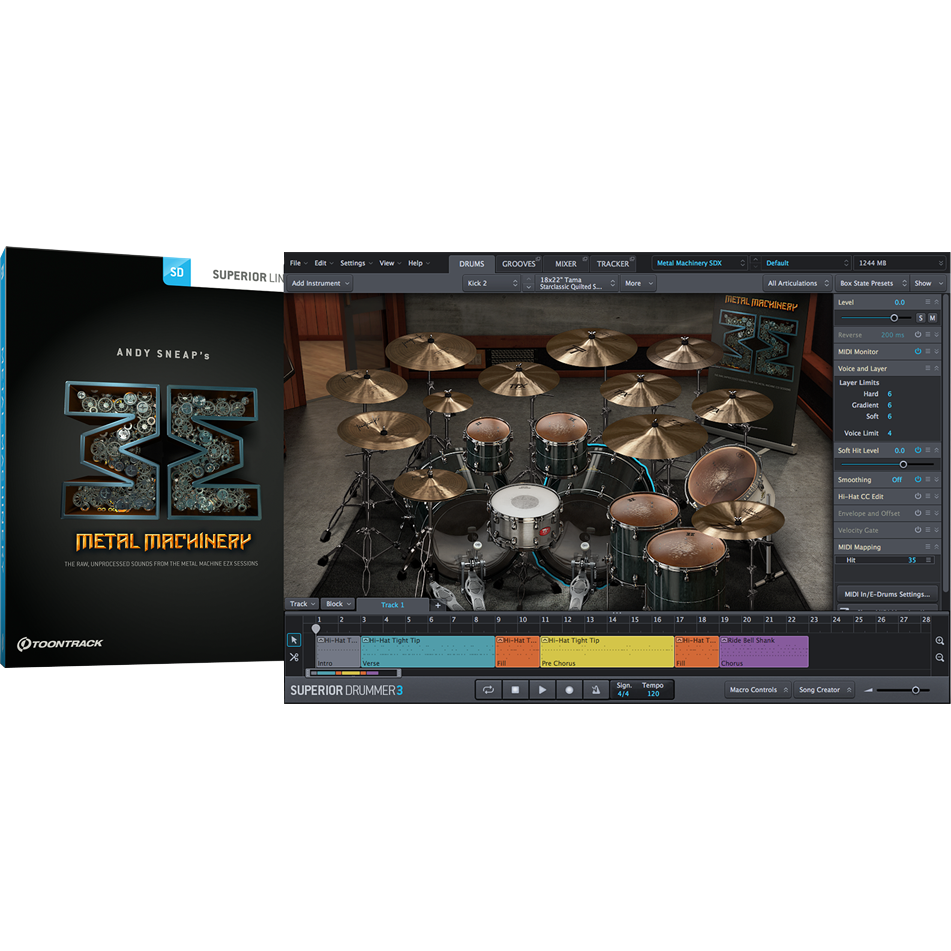
Task: Adjust the master volume slider
Action: click(916, 690)
